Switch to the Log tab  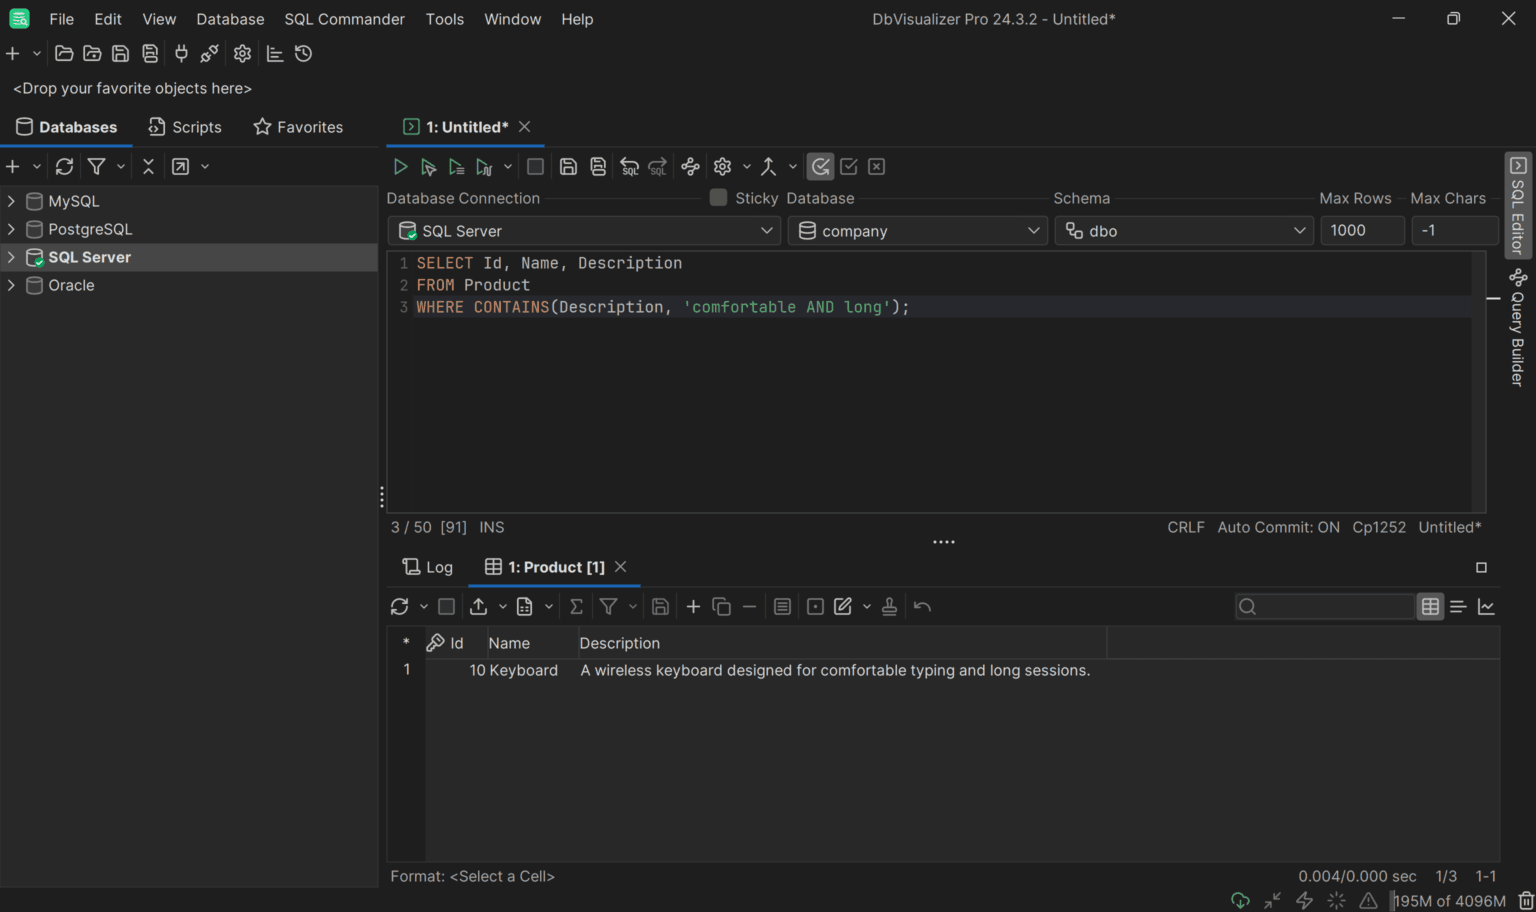click(x=427, y=566)
